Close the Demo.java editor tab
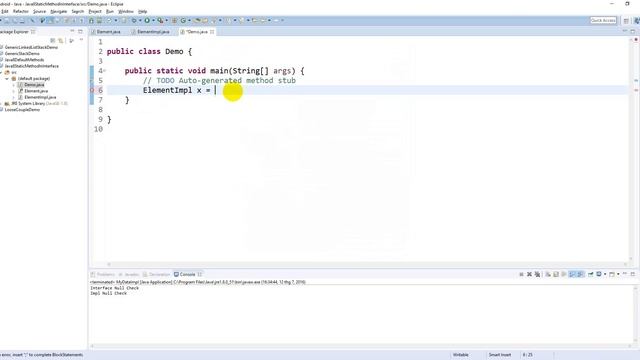640x360 pixels. point(212,31)
